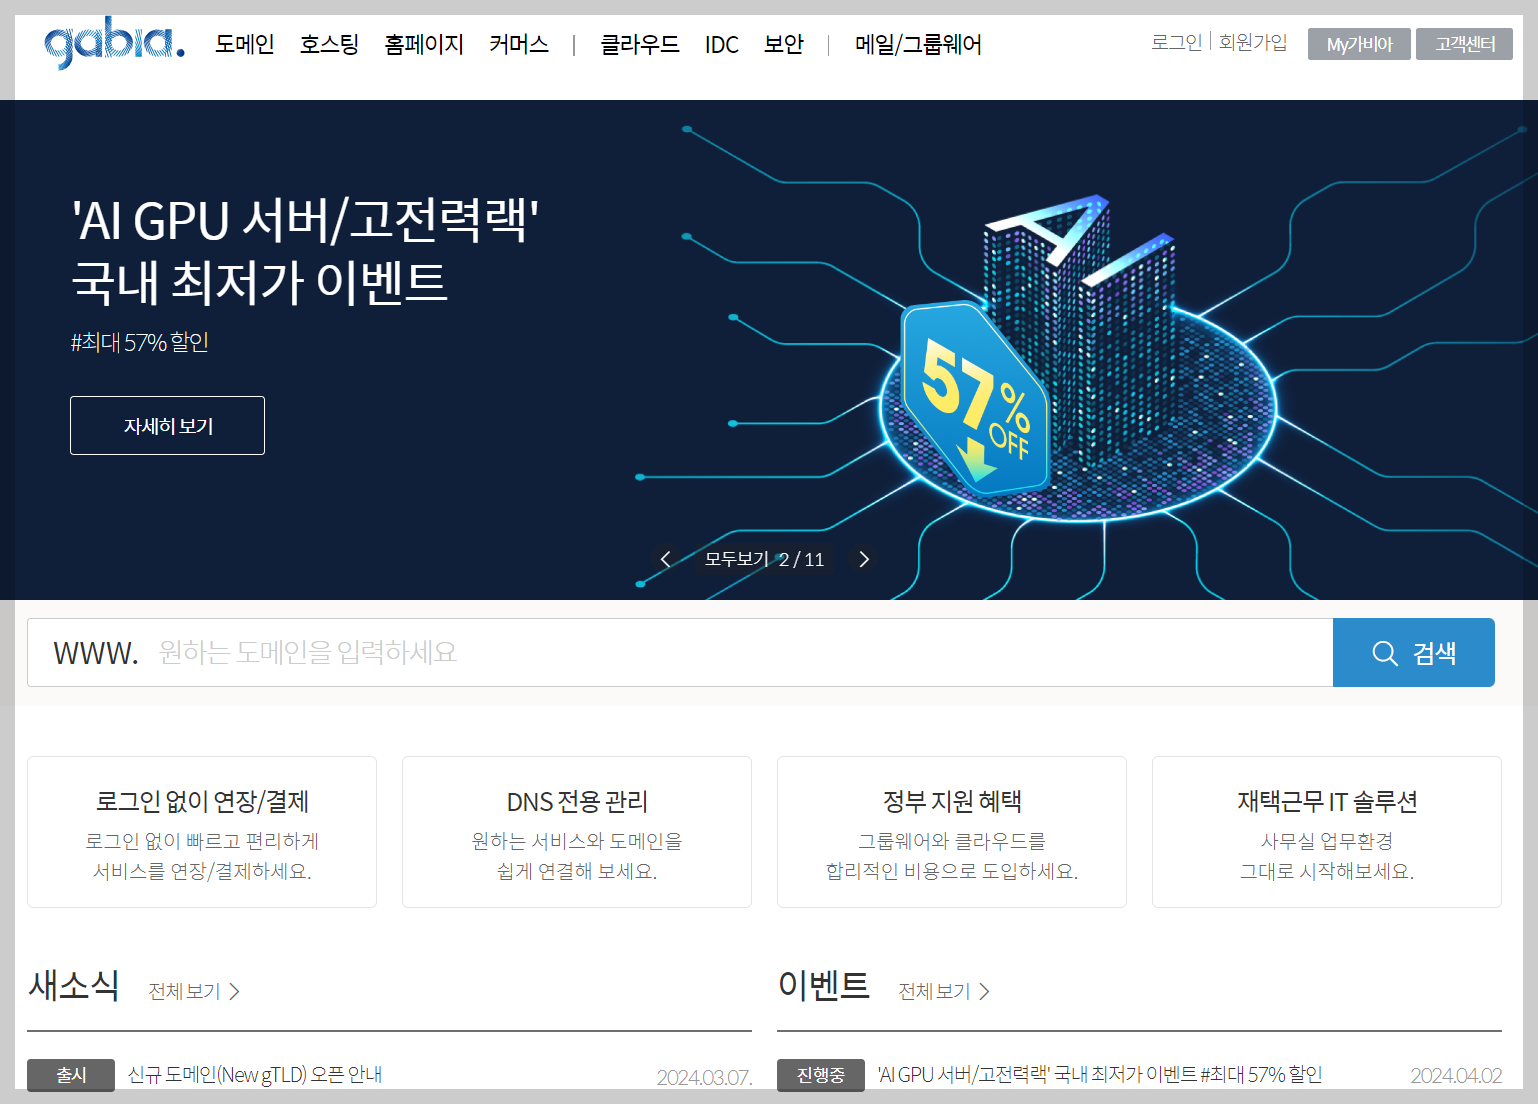Open DNS 전용 관리 card
Image resolution: width=1538 pixels, height=1104 pixels.
click(x=577, y=832)
